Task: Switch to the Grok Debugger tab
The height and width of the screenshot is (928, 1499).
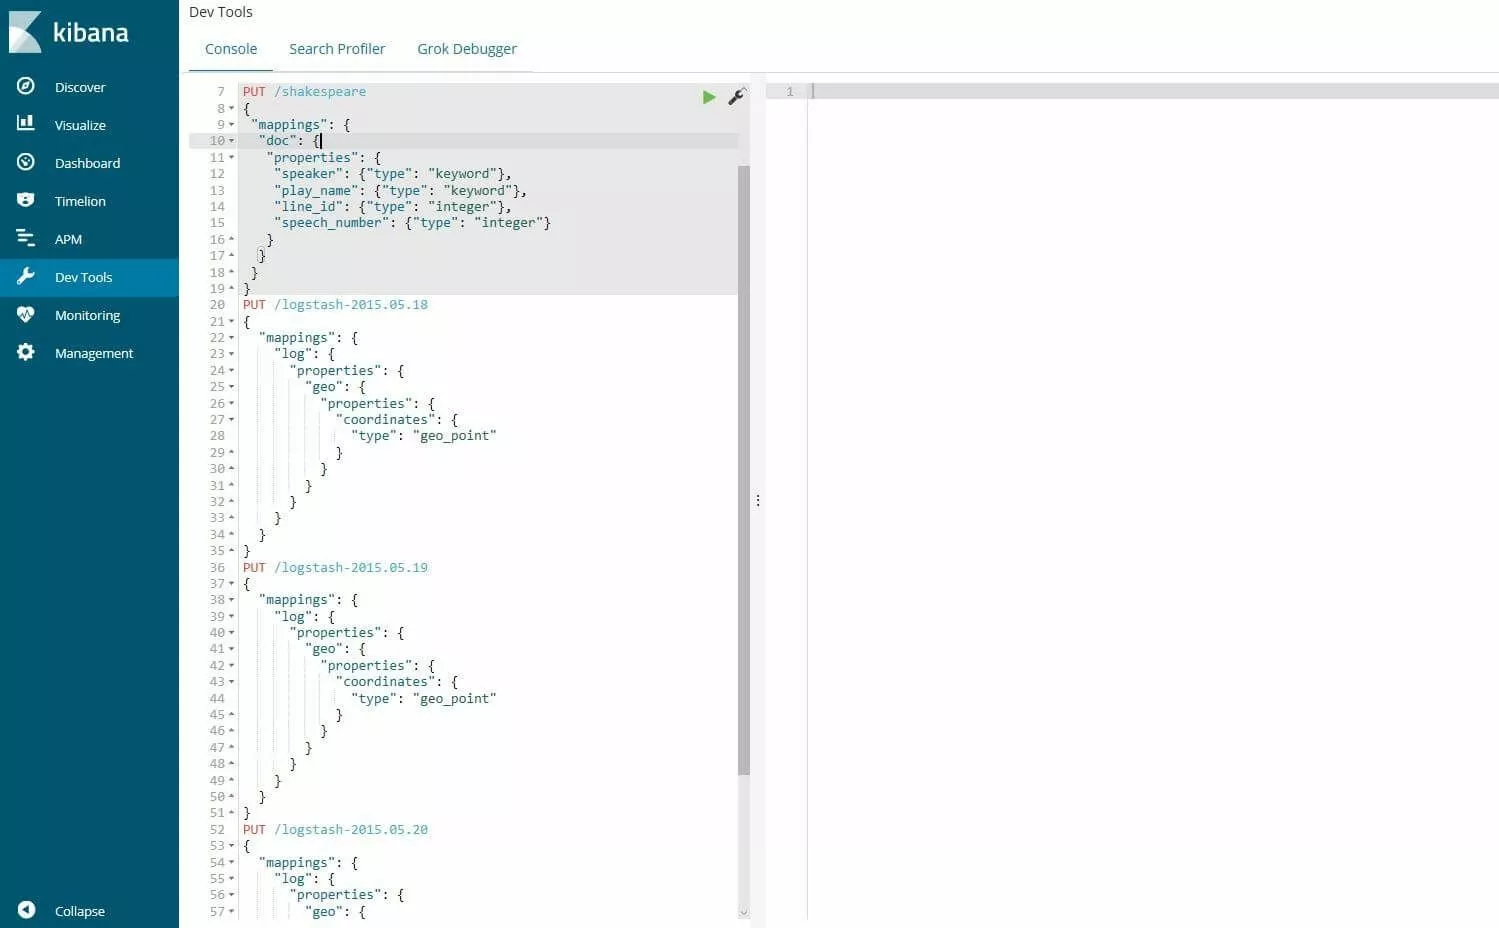Action: [x=466, y=49]
